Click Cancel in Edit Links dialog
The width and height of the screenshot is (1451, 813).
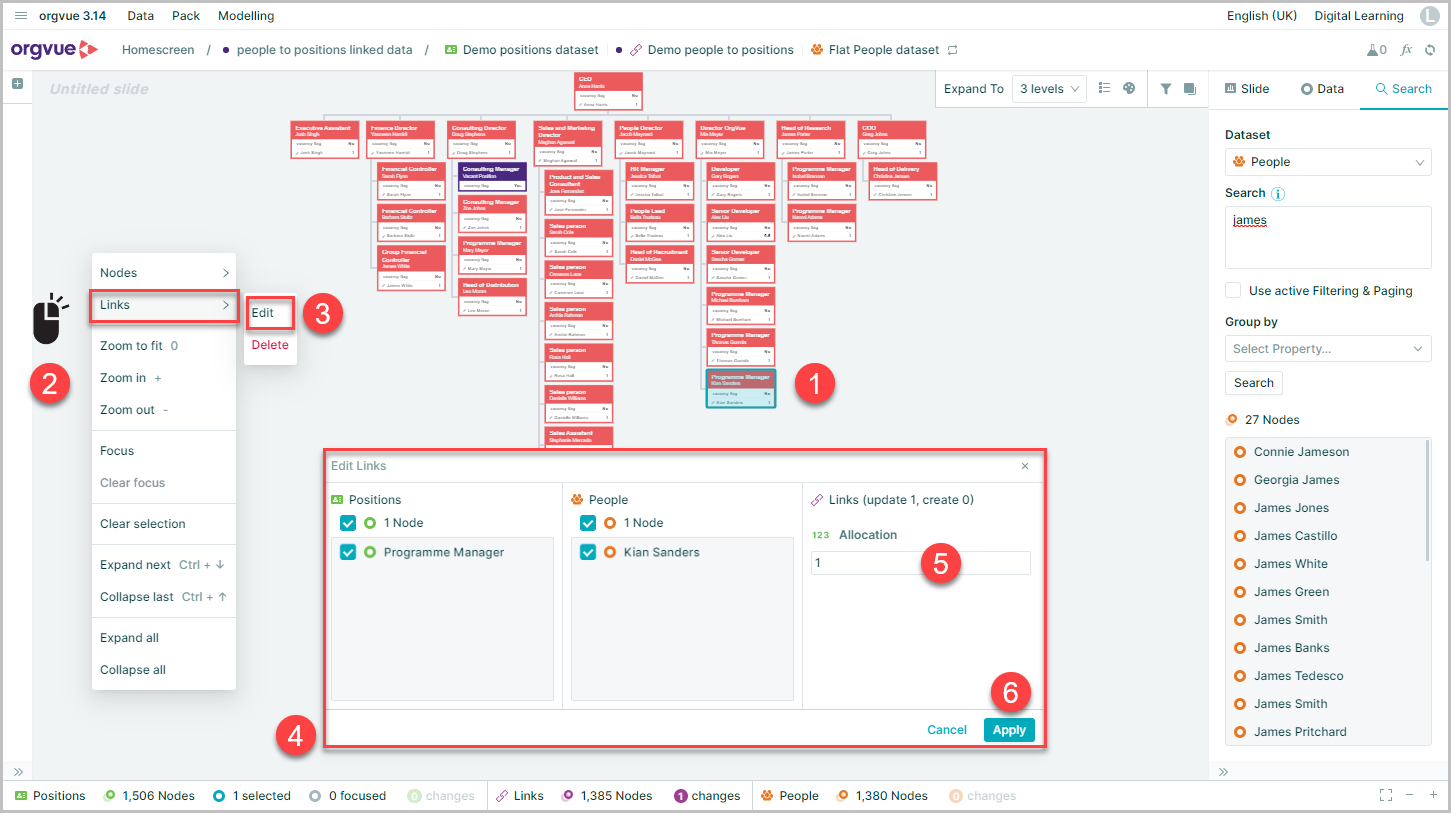coord(947,730)
